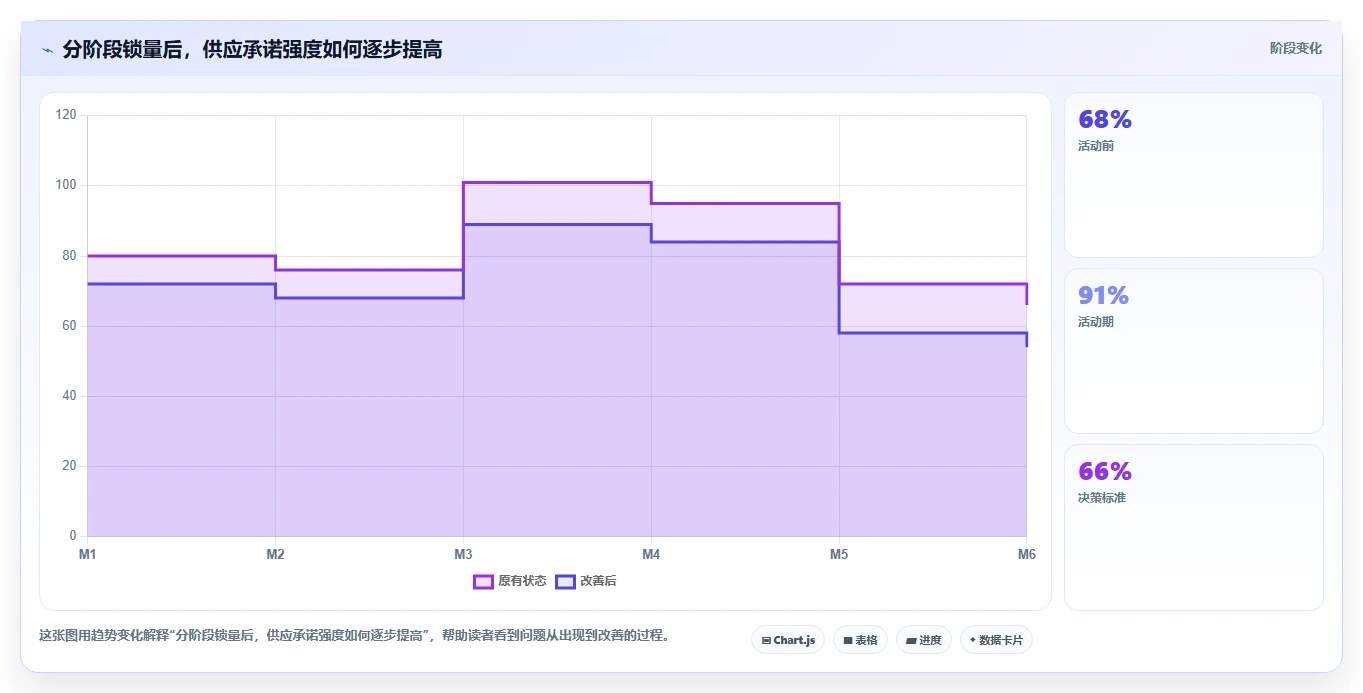The image size is (1363, 693).
Task: Click the chart title heading text
Action: click(252, 49)
